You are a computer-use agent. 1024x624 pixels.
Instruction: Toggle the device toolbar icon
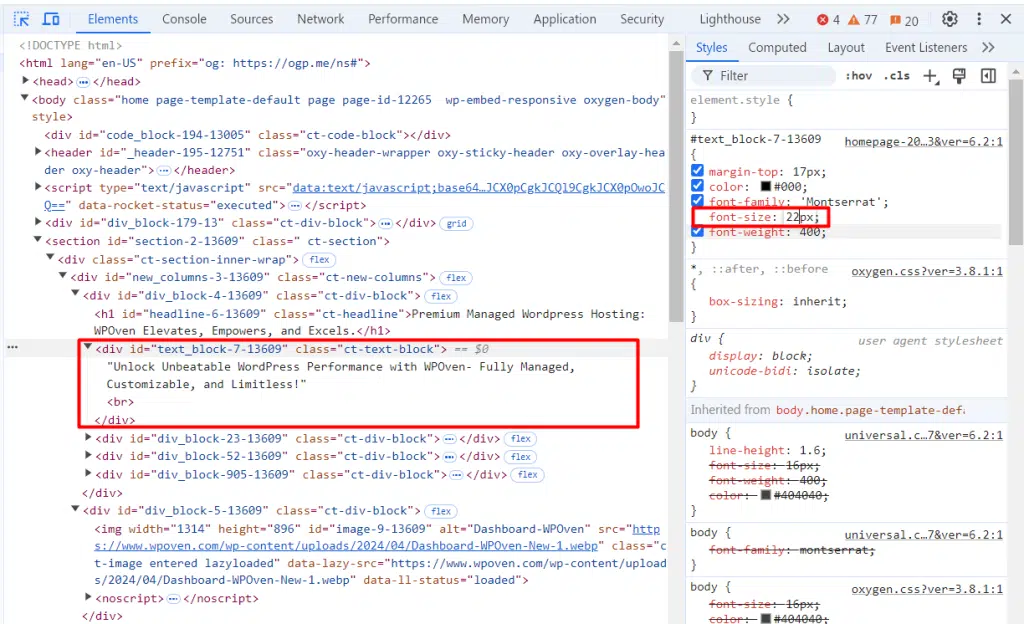coord(51,19)
